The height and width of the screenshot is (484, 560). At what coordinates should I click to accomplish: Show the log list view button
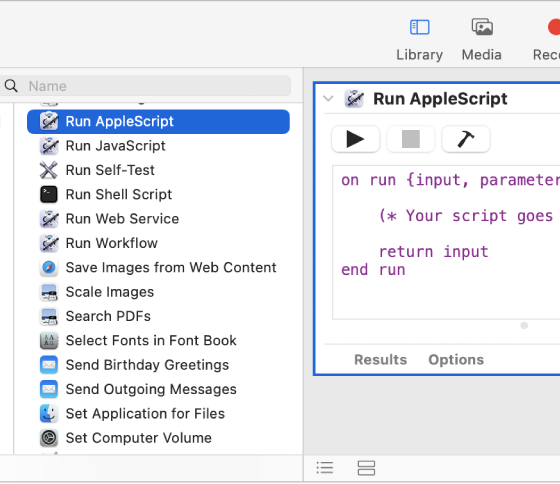(325, 468)
